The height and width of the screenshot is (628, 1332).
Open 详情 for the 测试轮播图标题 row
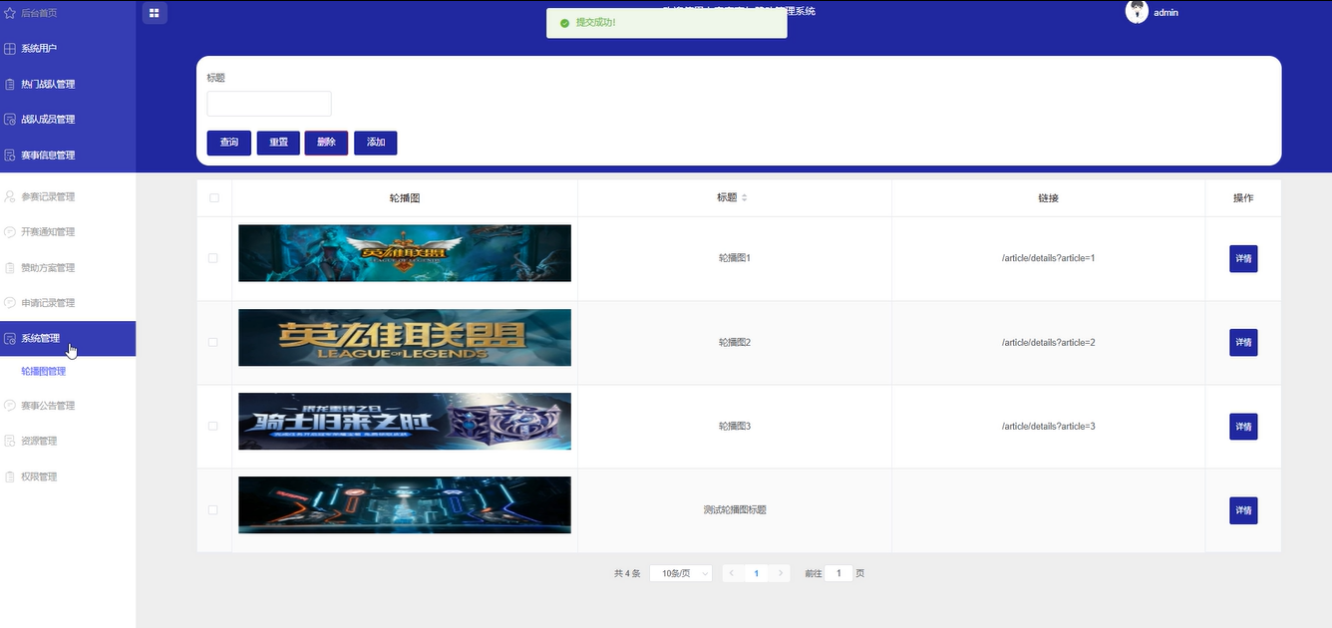[1243, 510]
